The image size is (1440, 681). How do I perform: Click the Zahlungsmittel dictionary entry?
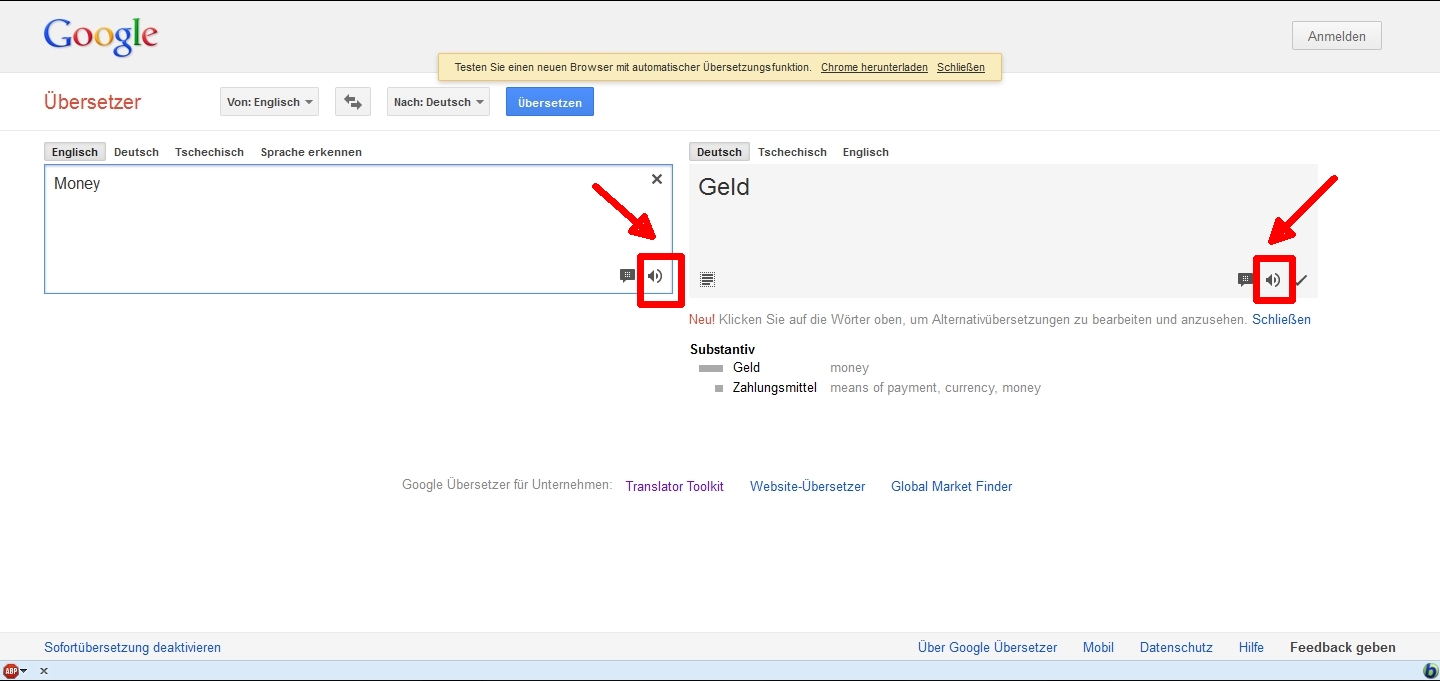click(774, 388)
